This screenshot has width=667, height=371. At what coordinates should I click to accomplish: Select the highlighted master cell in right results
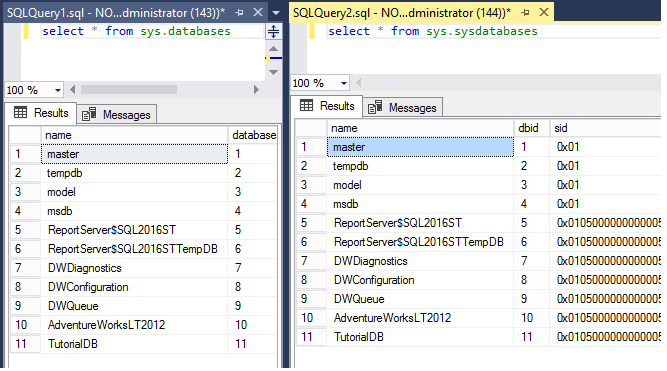420,147
